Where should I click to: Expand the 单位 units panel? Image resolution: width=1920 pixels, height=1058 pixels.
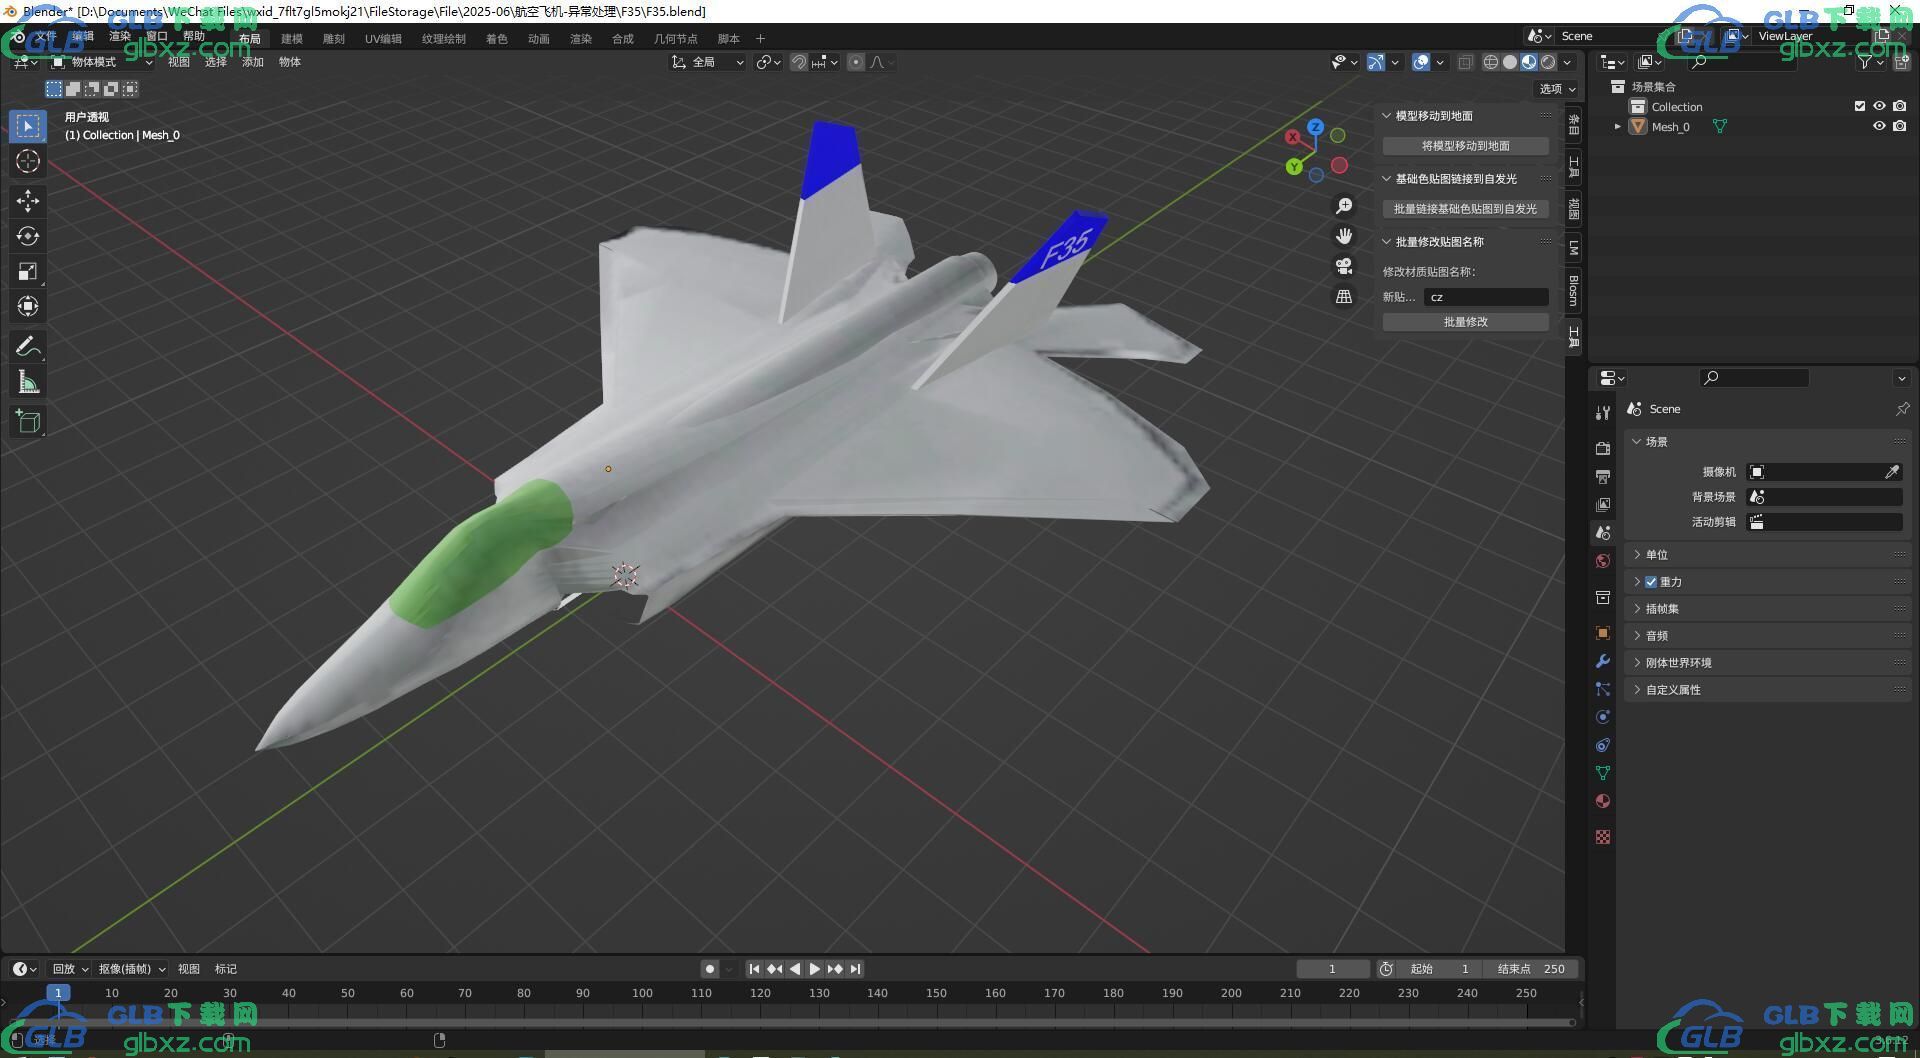click(1657, 555)
